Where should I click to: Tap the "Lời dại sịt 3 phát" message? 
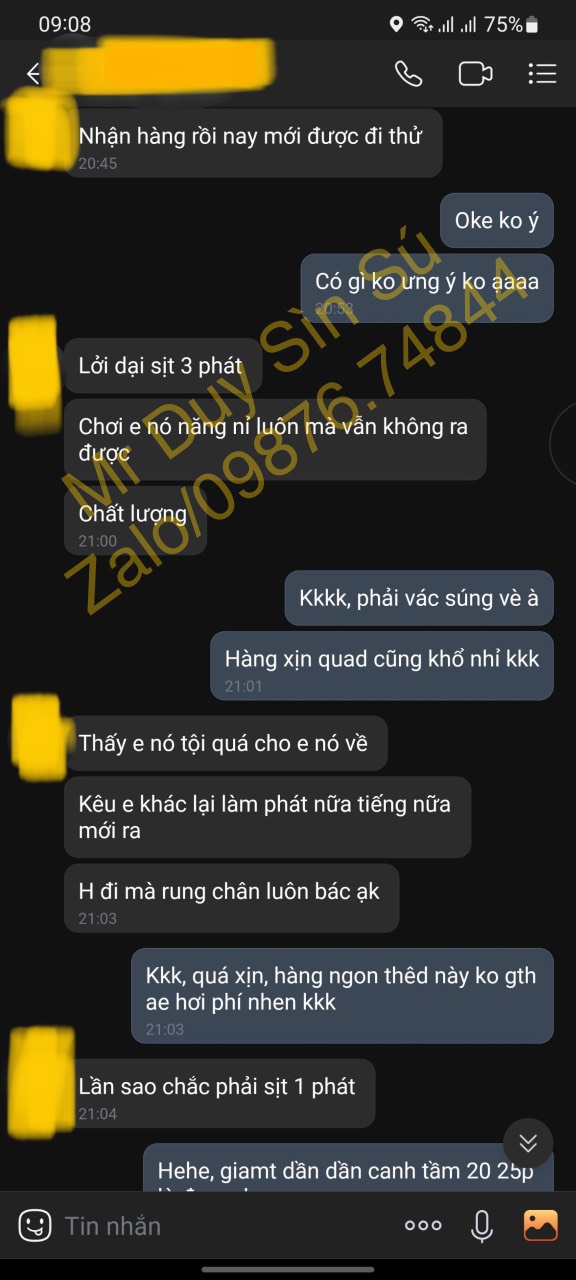164,366
